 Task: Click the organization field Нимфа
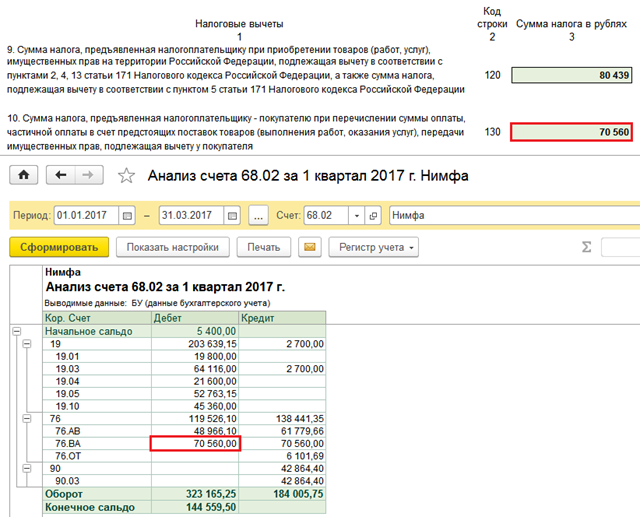[514, 215]
